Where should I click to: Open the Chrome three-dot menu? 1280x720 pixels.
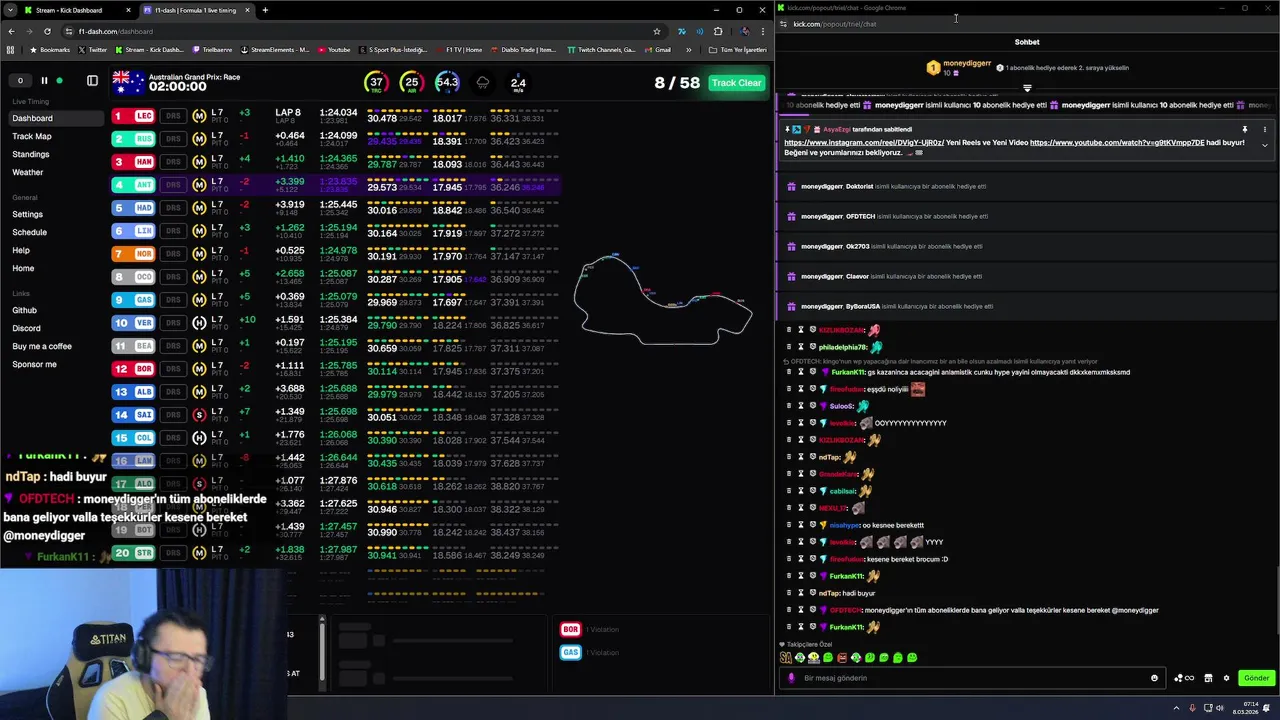[762, 31]
